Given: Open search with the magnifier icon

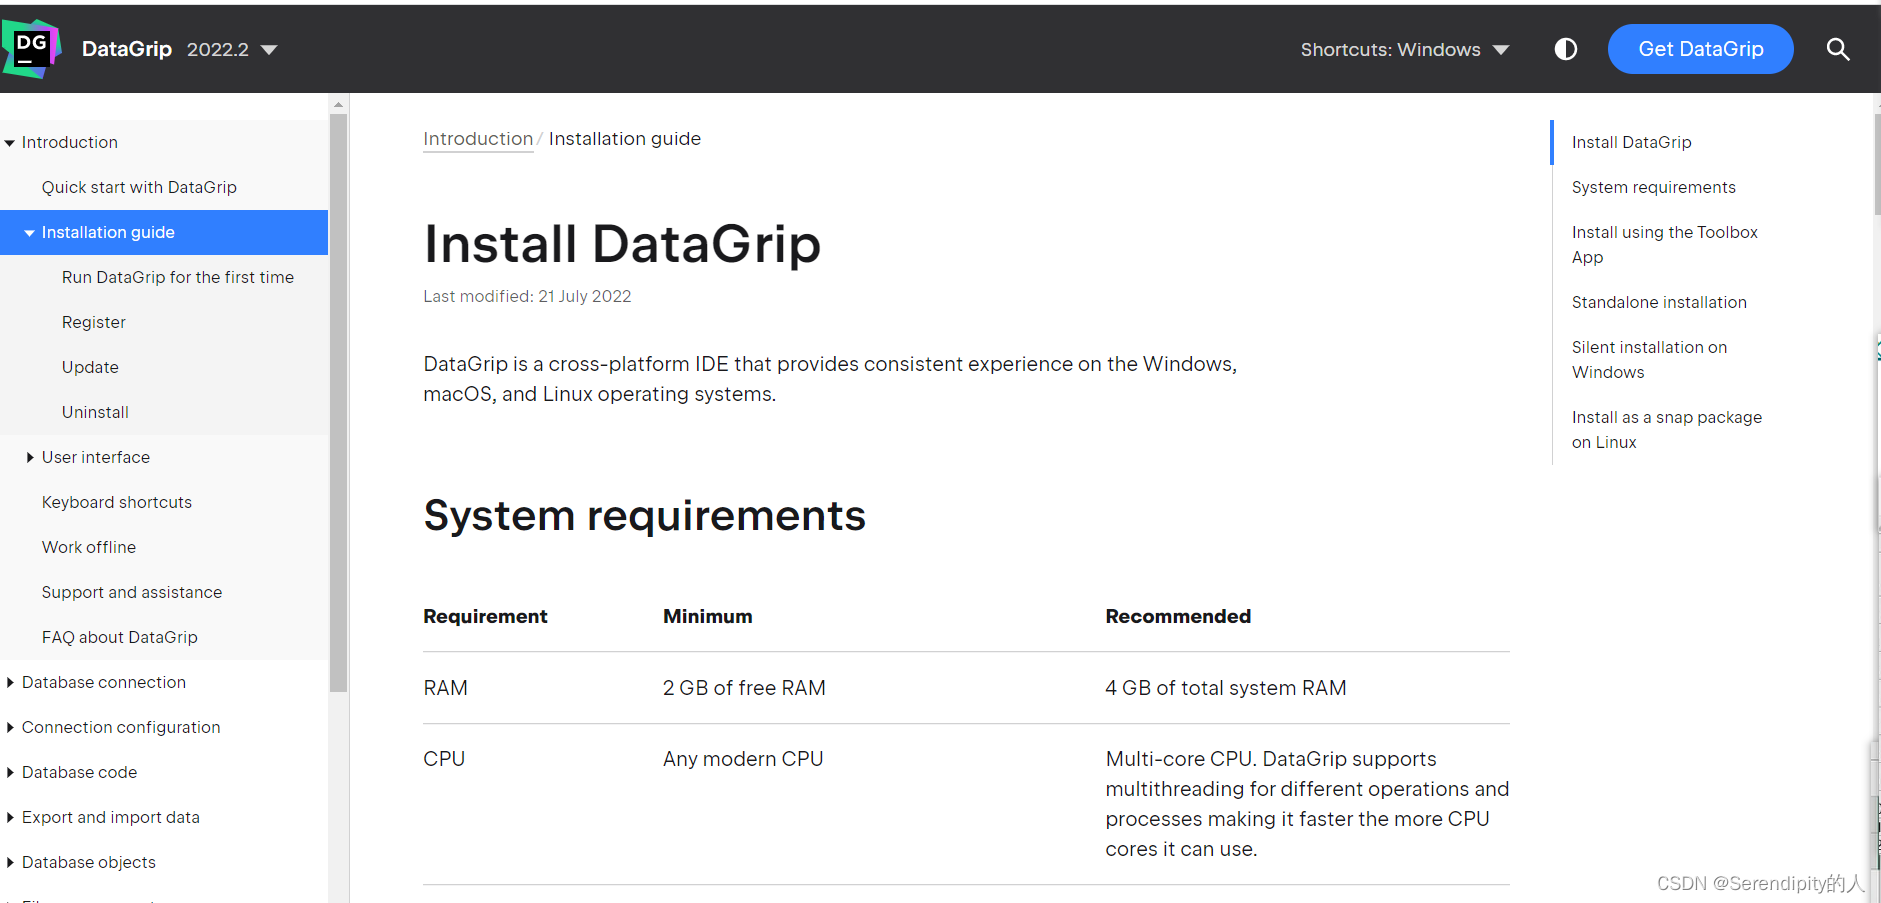Looking at the screenshot, I should (x=1838, y=49).
